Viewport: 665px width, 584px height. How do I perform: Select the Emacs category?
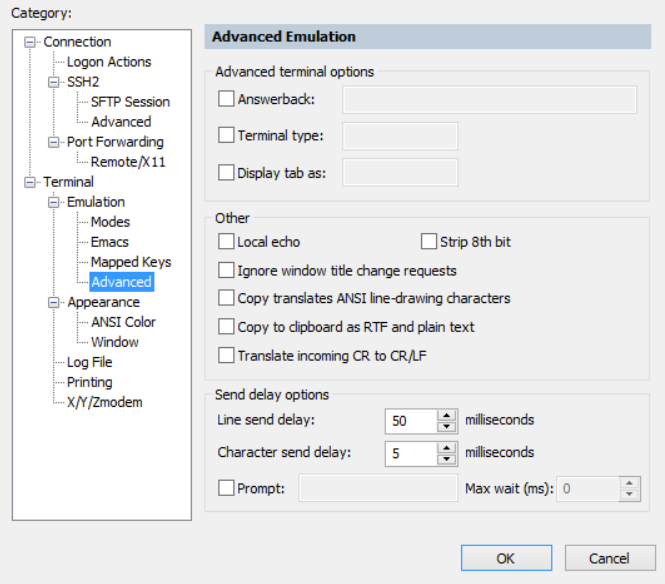(x=109, y=242)
